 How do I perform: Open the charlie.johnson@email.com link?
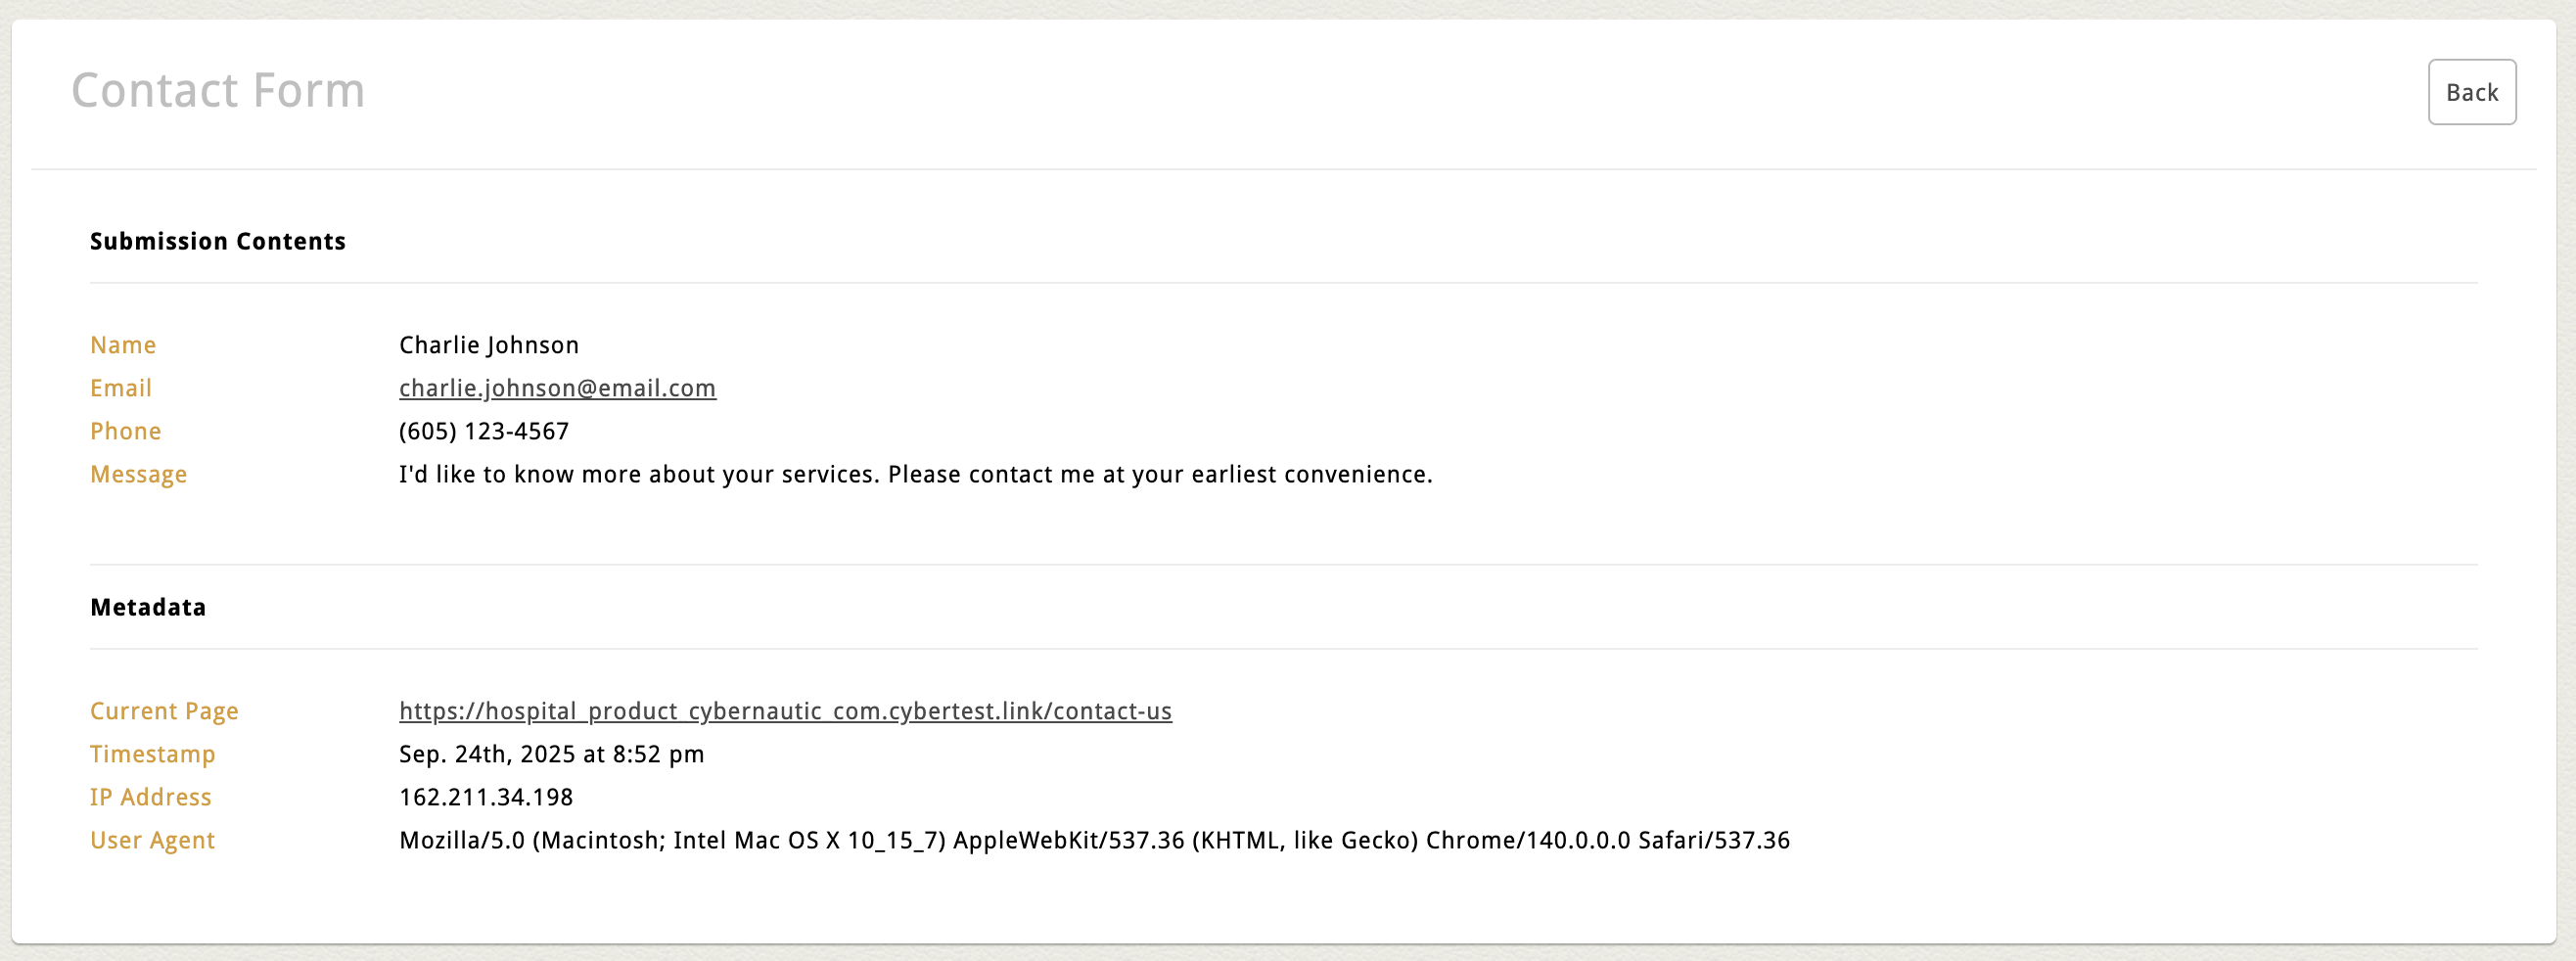pos(557,388)
